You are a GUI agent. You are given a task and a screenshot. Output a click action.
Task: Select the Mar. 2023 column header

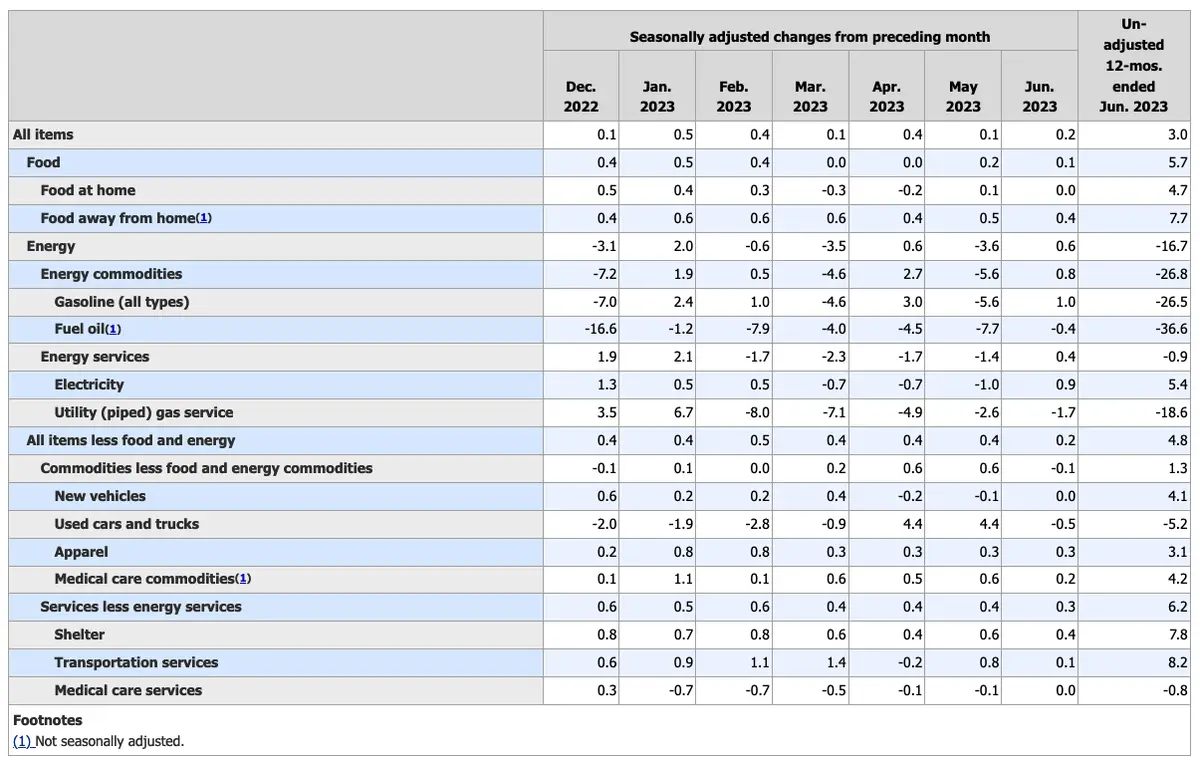(810, 97)
